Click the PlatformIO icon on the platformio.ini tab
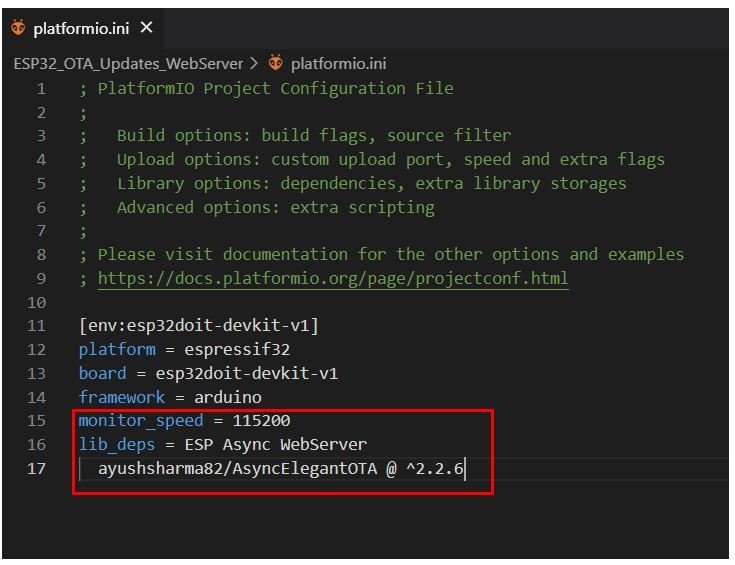735x565 pixels. (x=18, y=28)
